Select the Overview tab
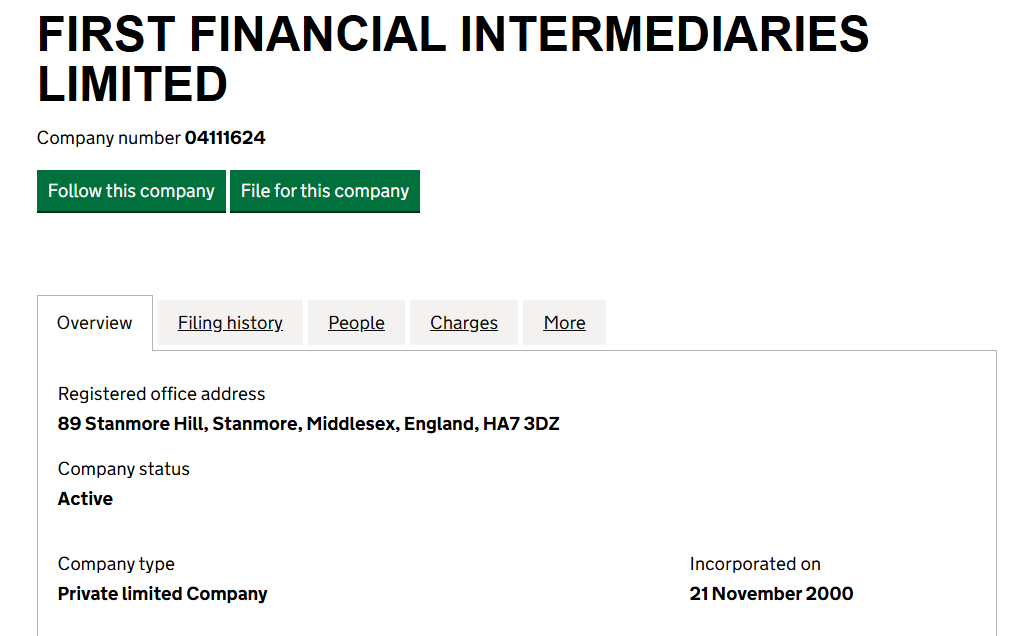Image resolution: width=1018 pixels, height=636 pixels. (x=95, y=323)
